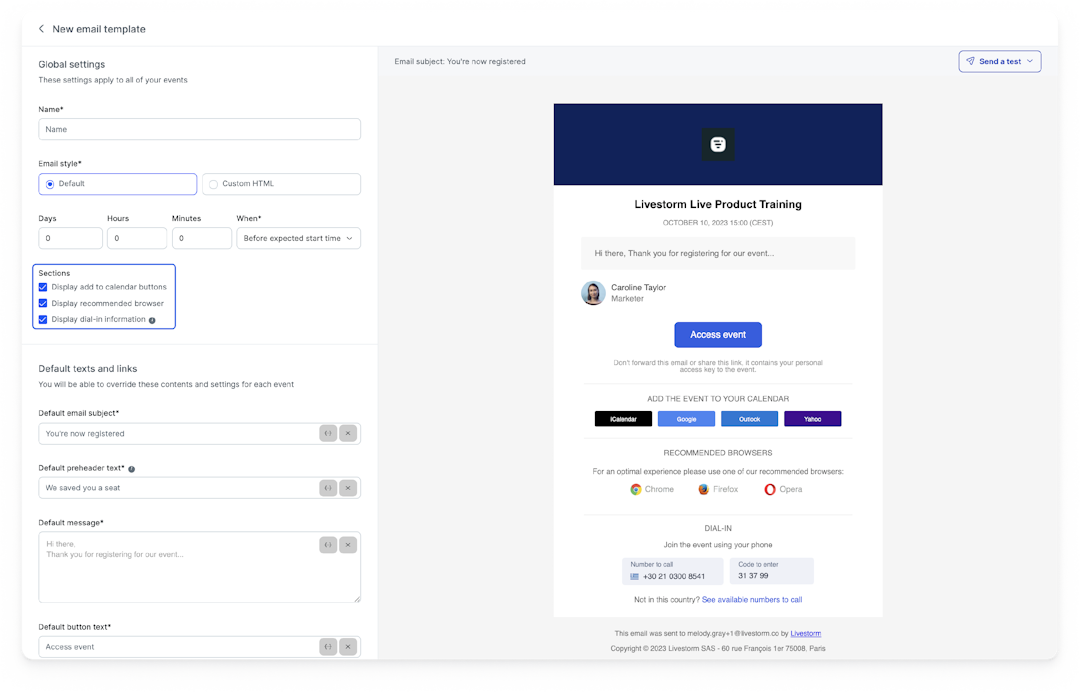Image resolution: width=1080 pixels, height=692 pixels.
Task: Click the dial-in information info icon
Action: [152, 320]
